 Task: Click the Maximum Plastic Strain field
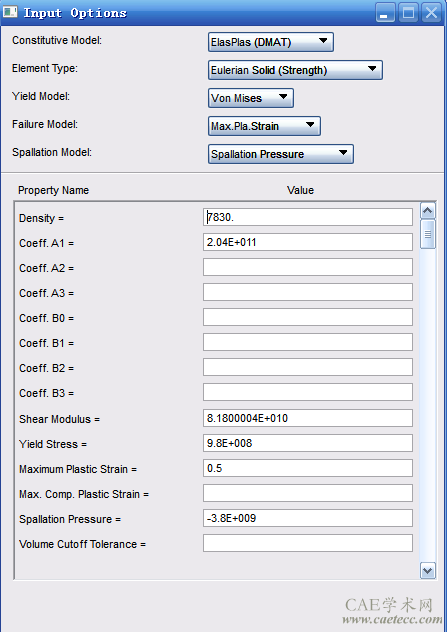click(x=308, y=468)
